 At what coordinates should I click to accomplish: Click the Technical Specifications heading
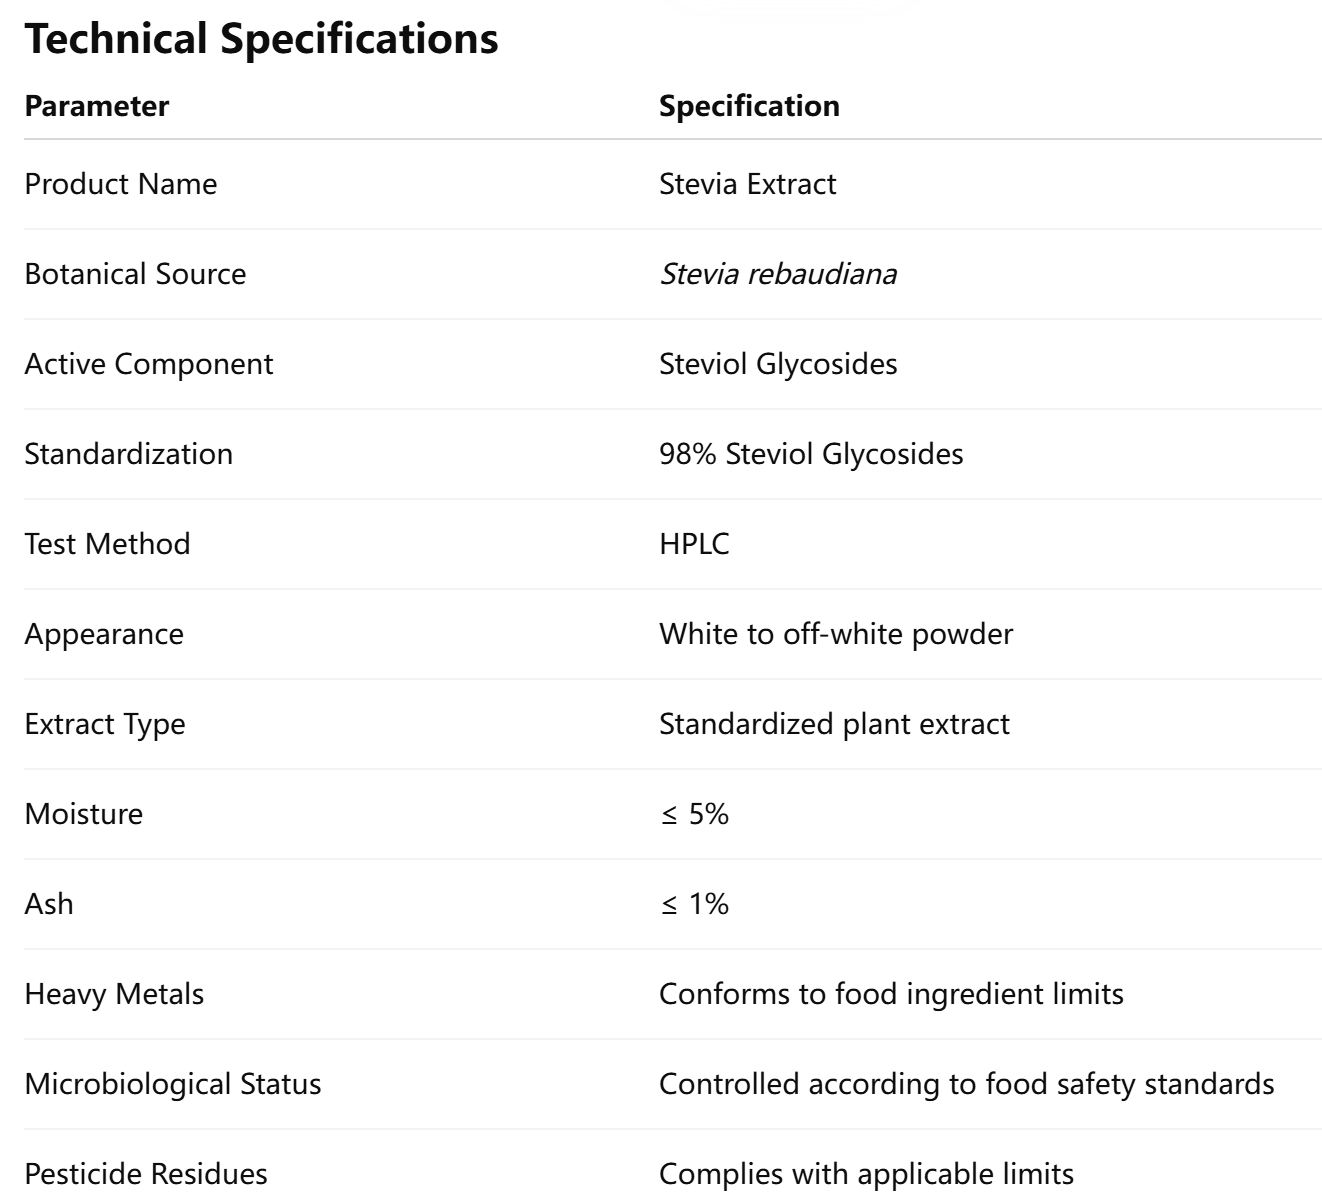(261, 39)
